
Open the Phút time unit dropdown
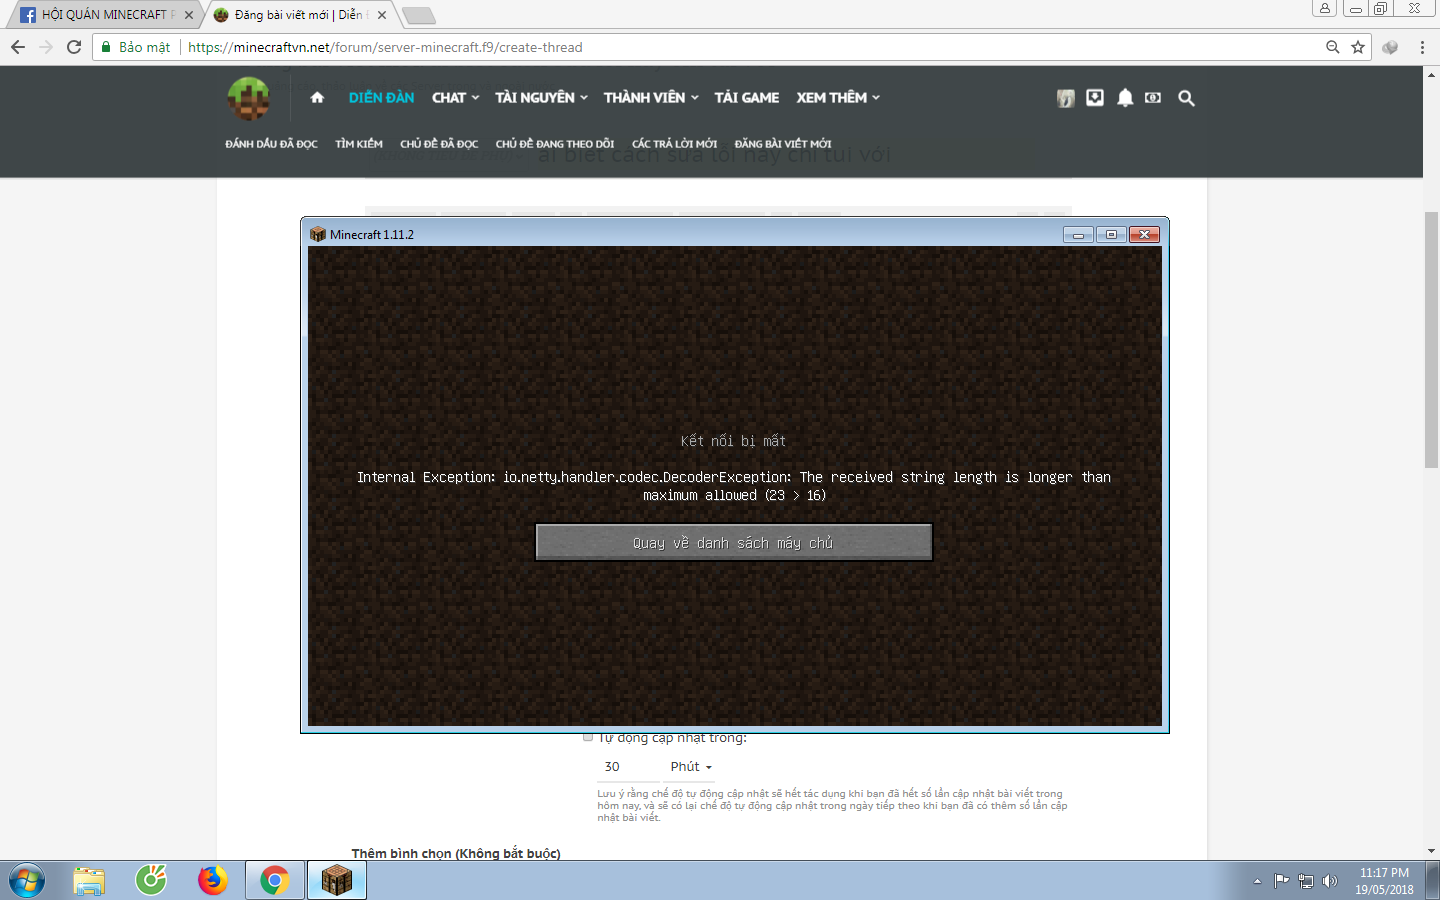(691, 767)
